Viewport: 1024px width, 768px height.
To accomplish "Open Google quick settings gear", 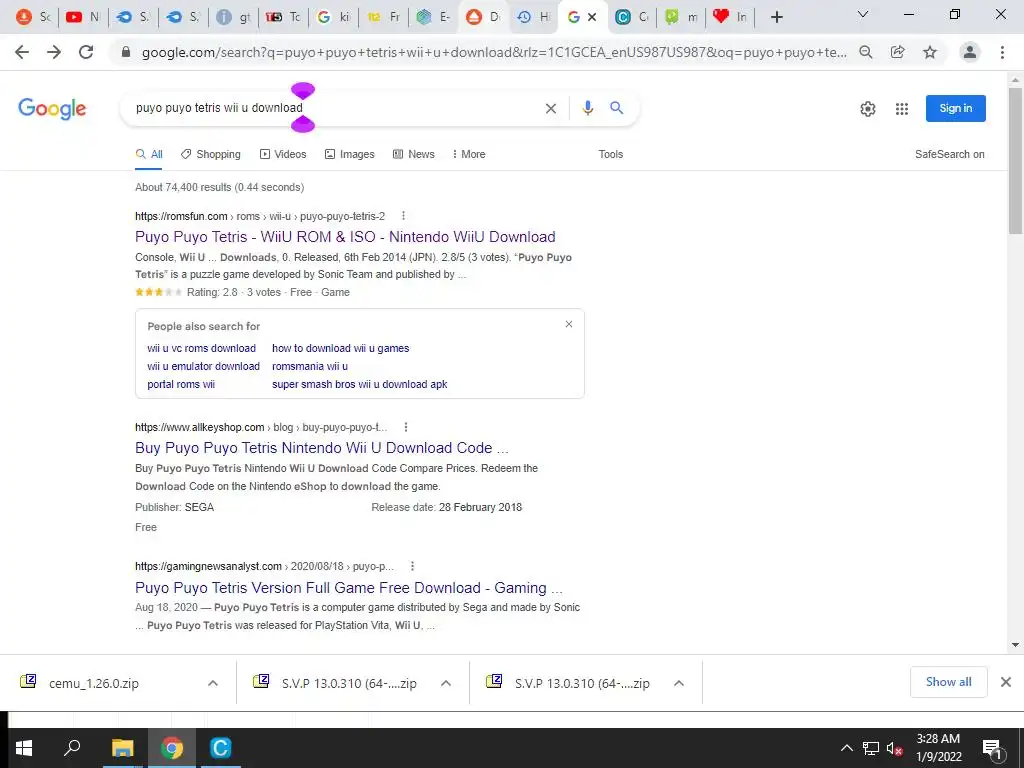I will coord(868,109).
